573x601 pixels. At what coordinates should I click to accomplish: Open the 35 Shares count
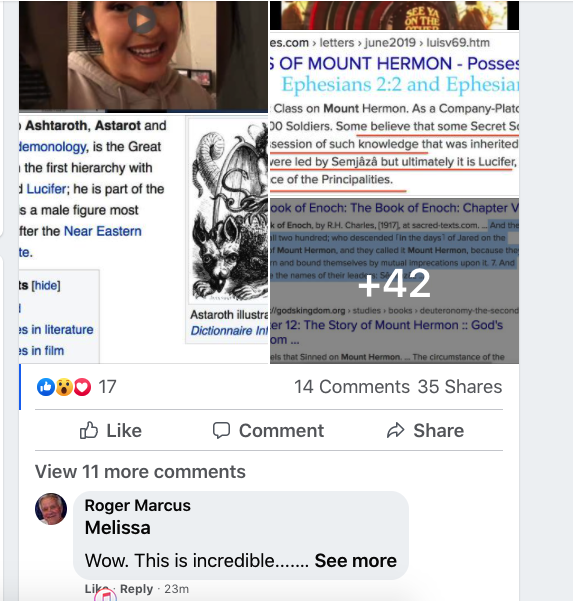460,387
